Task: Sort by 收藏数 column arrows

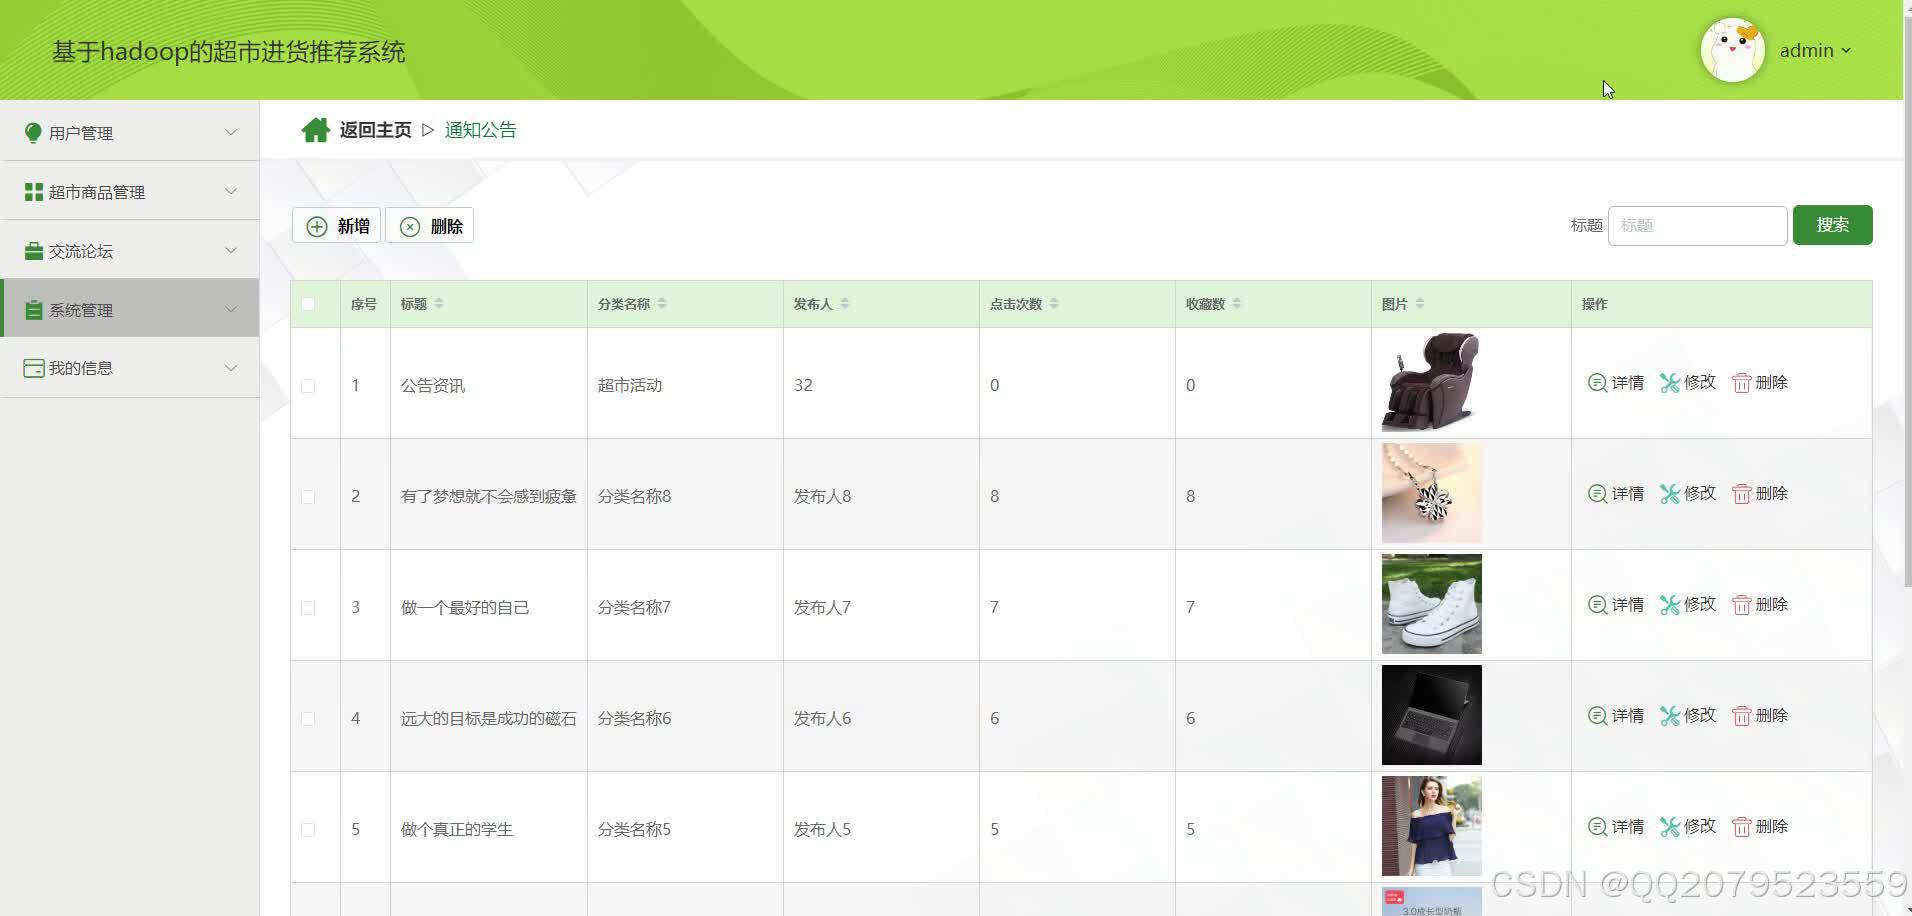Action: [x=1237, y=304]
